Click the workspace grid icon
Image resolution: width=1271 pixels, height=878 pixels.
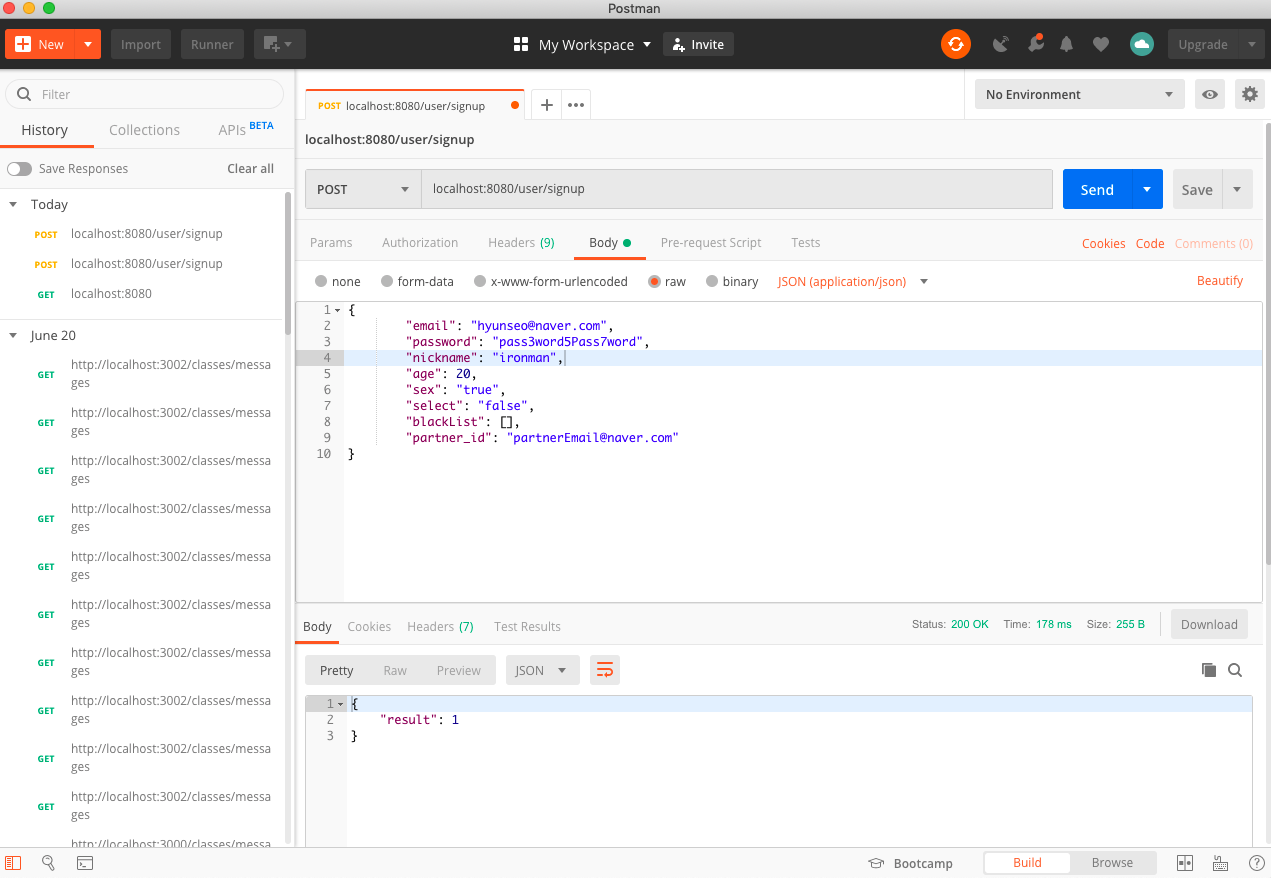tap(520, 44)
